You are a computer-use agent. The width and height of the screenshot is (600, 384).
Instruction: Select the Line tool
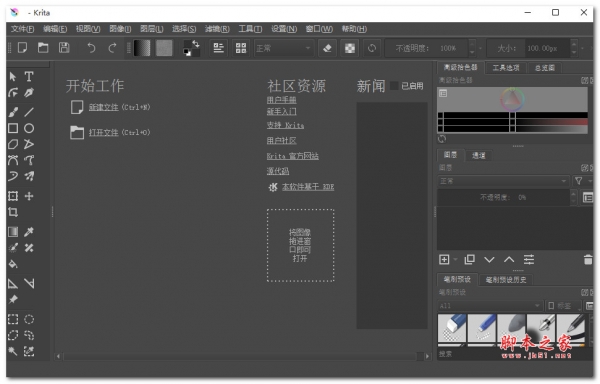29,112
